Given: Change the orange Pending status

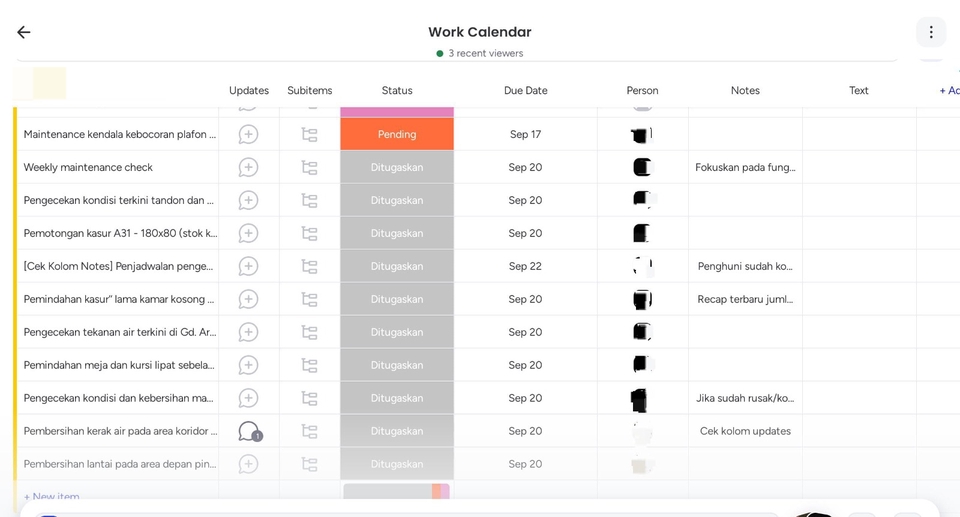Looking at the screenshot, I should (x=397, y=134).
